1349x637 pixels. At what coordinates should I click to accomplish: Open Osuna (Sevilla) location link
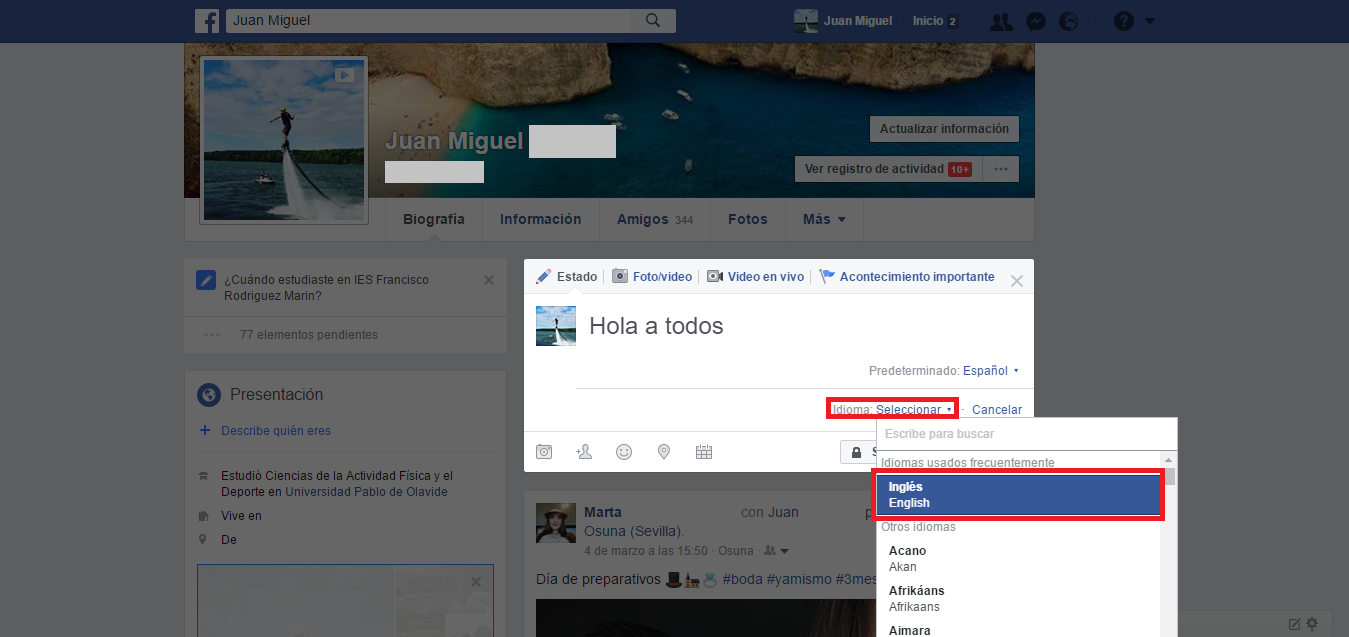pyautogui.click(x=634, y=530)
